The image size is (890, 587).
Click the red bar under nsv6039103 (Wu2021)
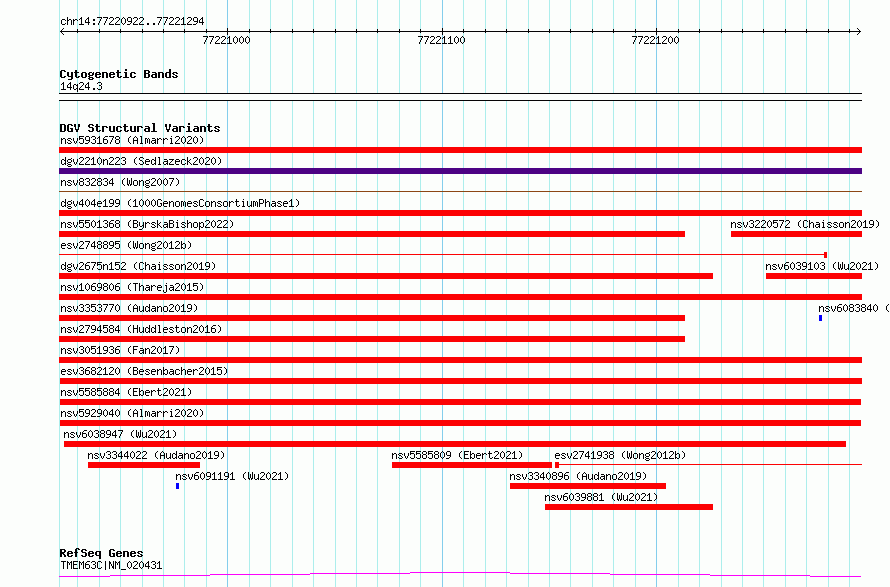814,276
